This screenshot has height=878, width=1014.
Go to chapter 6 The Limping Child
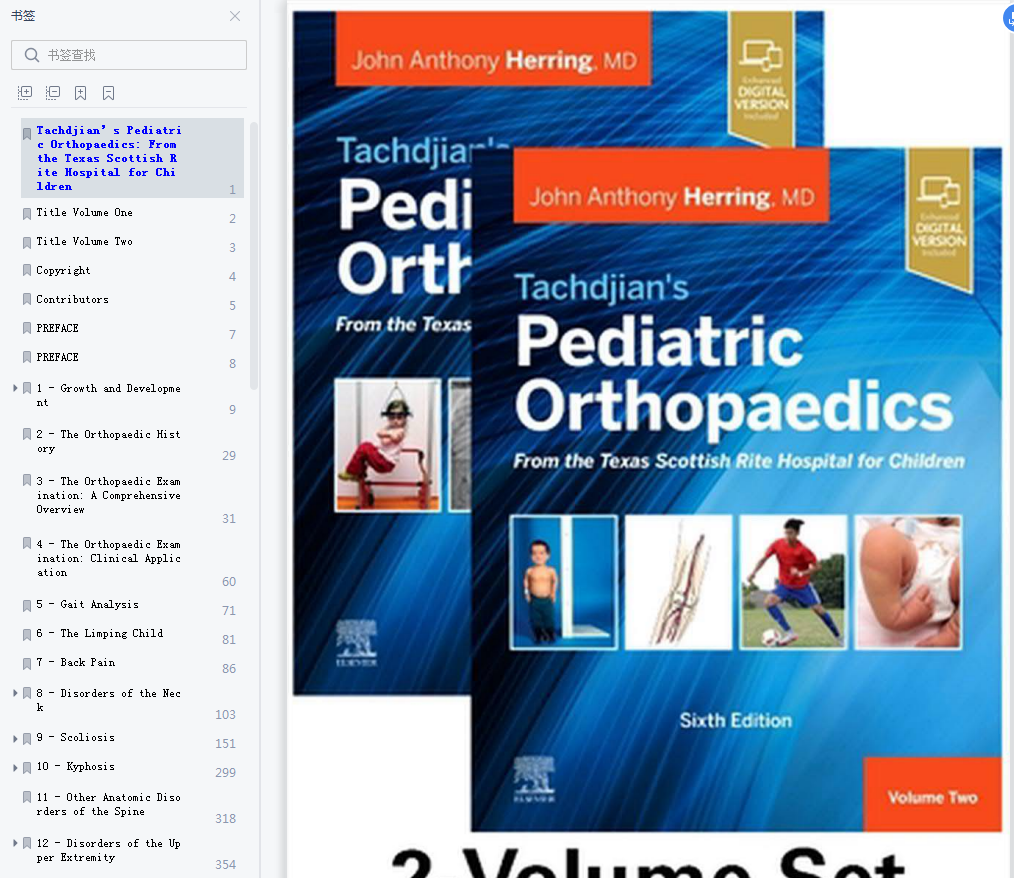coord(100,634)
